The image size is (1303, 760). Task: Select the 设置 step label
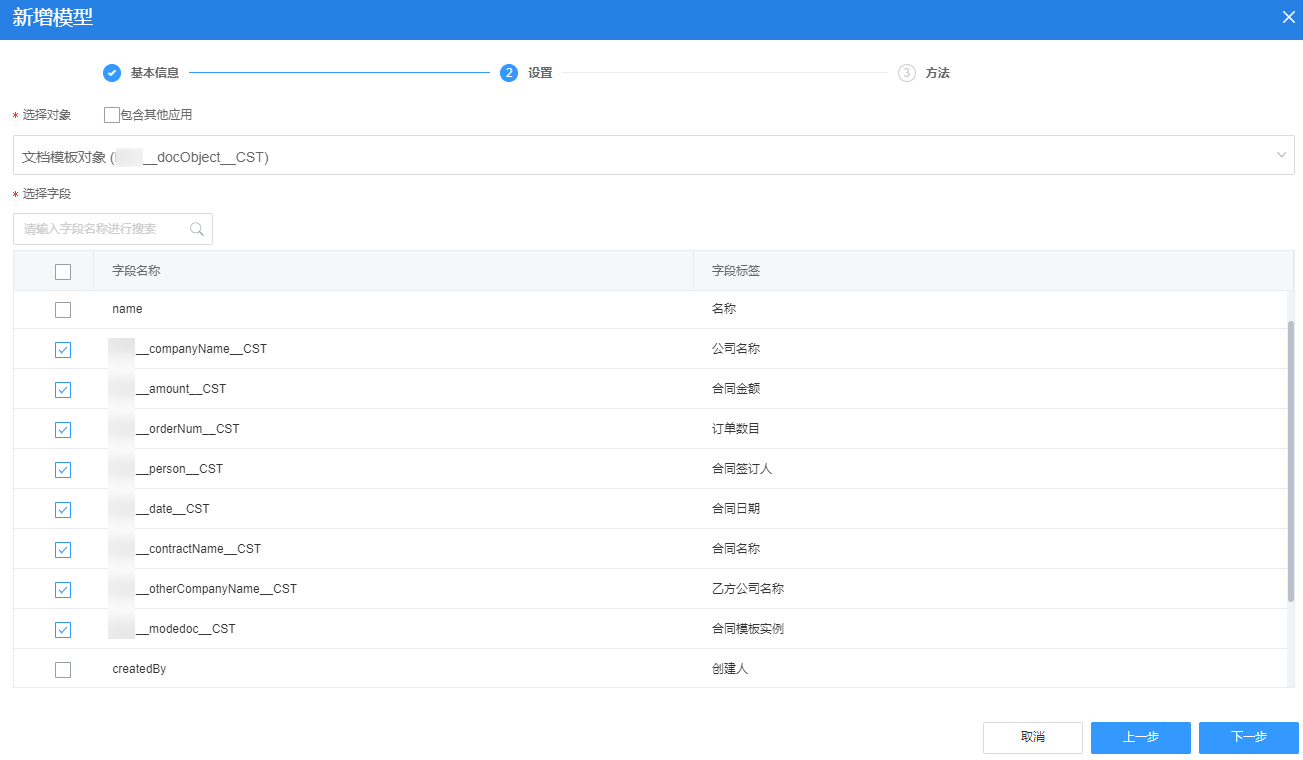[540, 73]
